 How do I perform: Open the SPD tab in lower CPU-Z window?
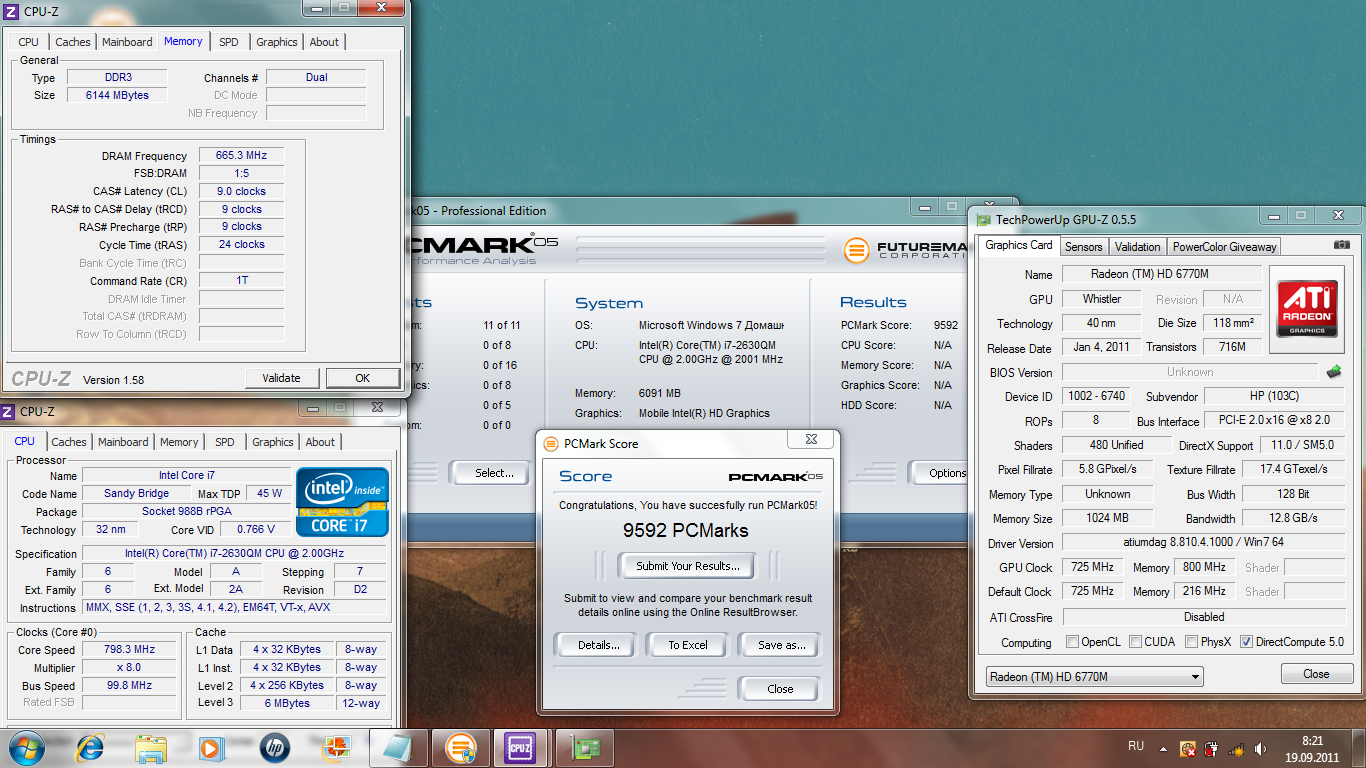(225, 442)
